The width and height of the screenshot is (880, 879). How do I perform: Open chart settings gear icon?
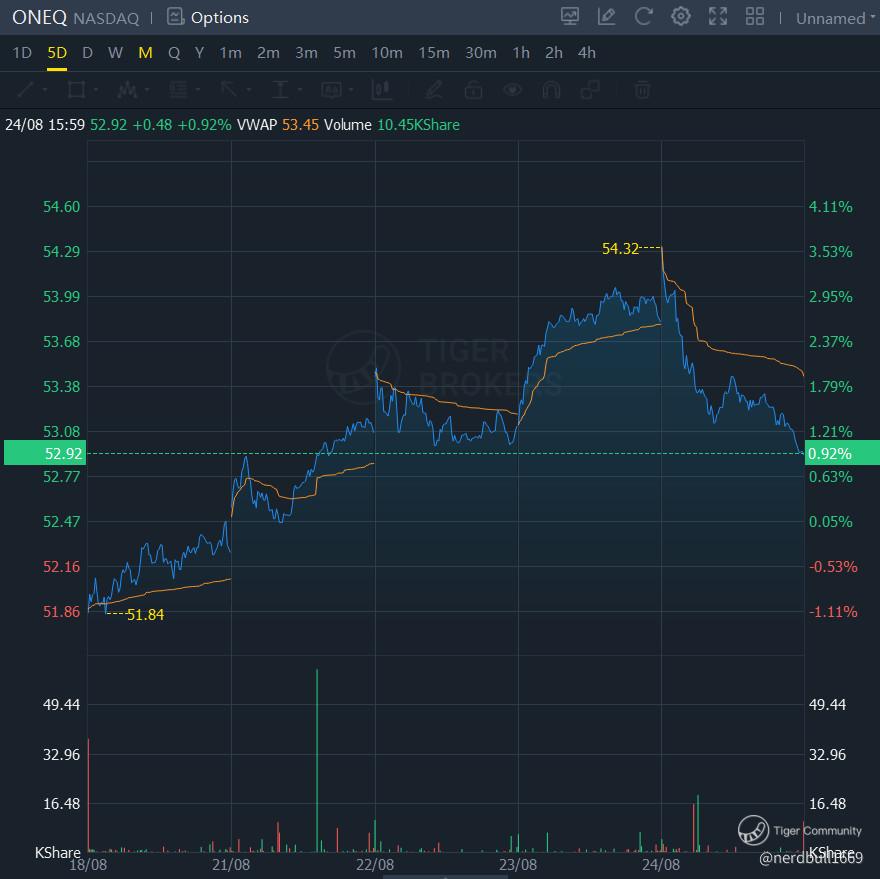coord(681,16)
